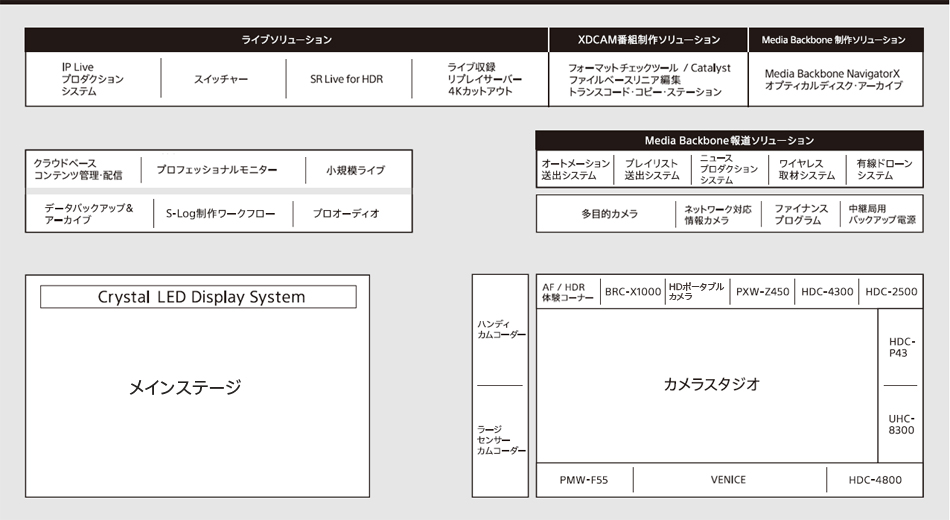Click S-Log制作ワークフロー cell
The image size is (950, 520).
click(x=220, y=214)
